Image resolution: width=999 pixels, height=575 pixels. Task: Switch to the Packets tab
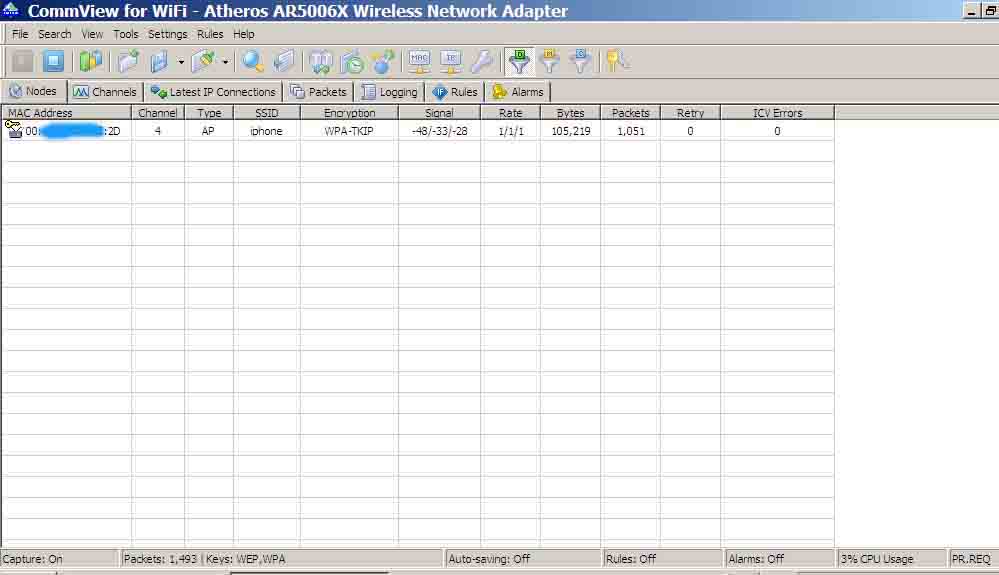pos(319,92)
